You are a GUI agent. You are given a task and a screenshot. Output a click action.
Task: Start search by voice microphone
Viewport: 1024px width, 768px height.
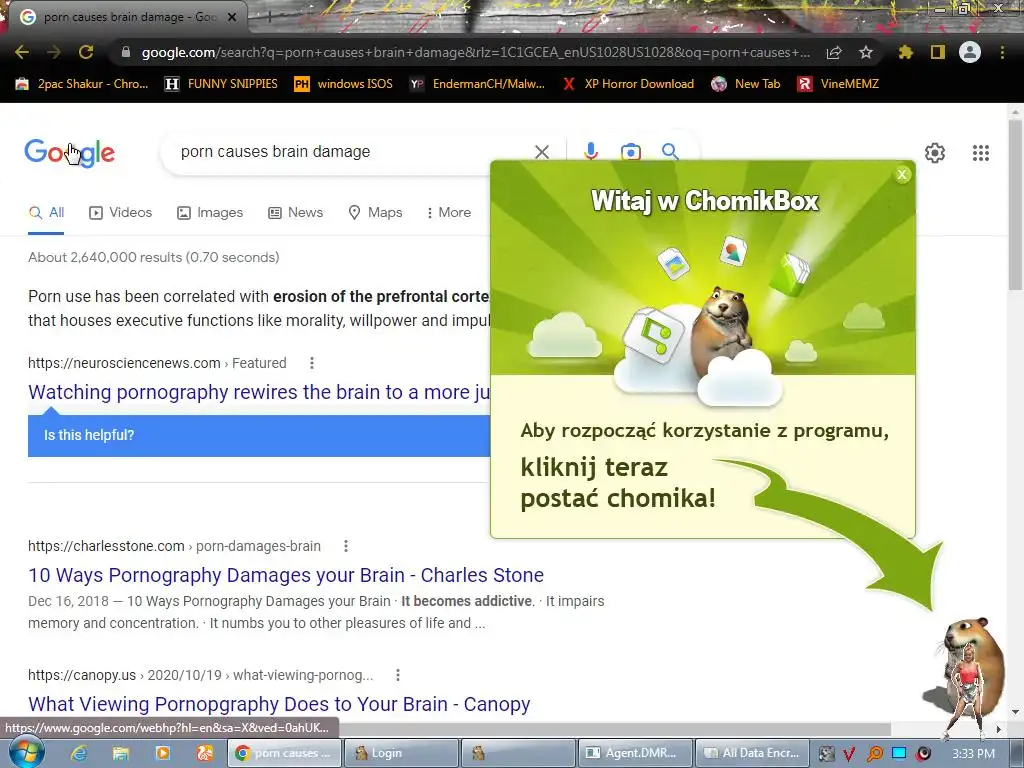(591, 152)
